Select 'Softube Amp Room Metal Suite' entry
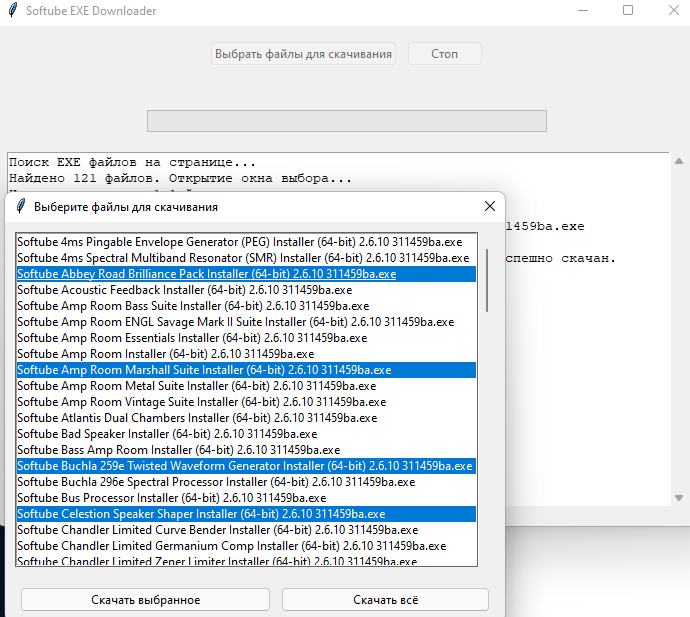The width and height of the screenshot is (690, 617). coord(246,386)
